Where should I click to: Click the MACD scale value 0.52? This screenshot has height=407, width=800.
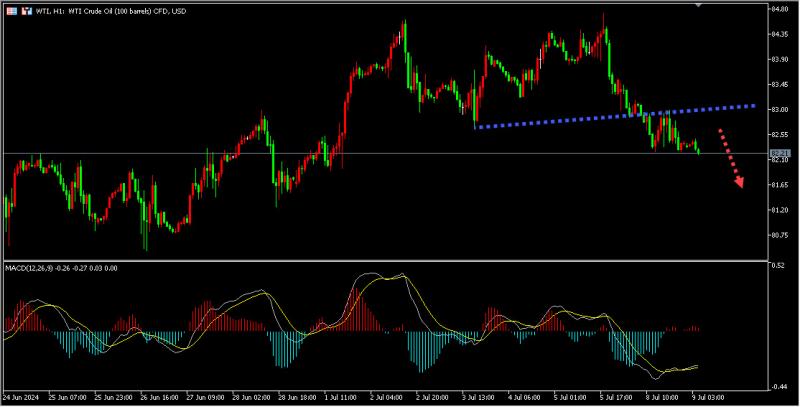click(x=778, y=266)
